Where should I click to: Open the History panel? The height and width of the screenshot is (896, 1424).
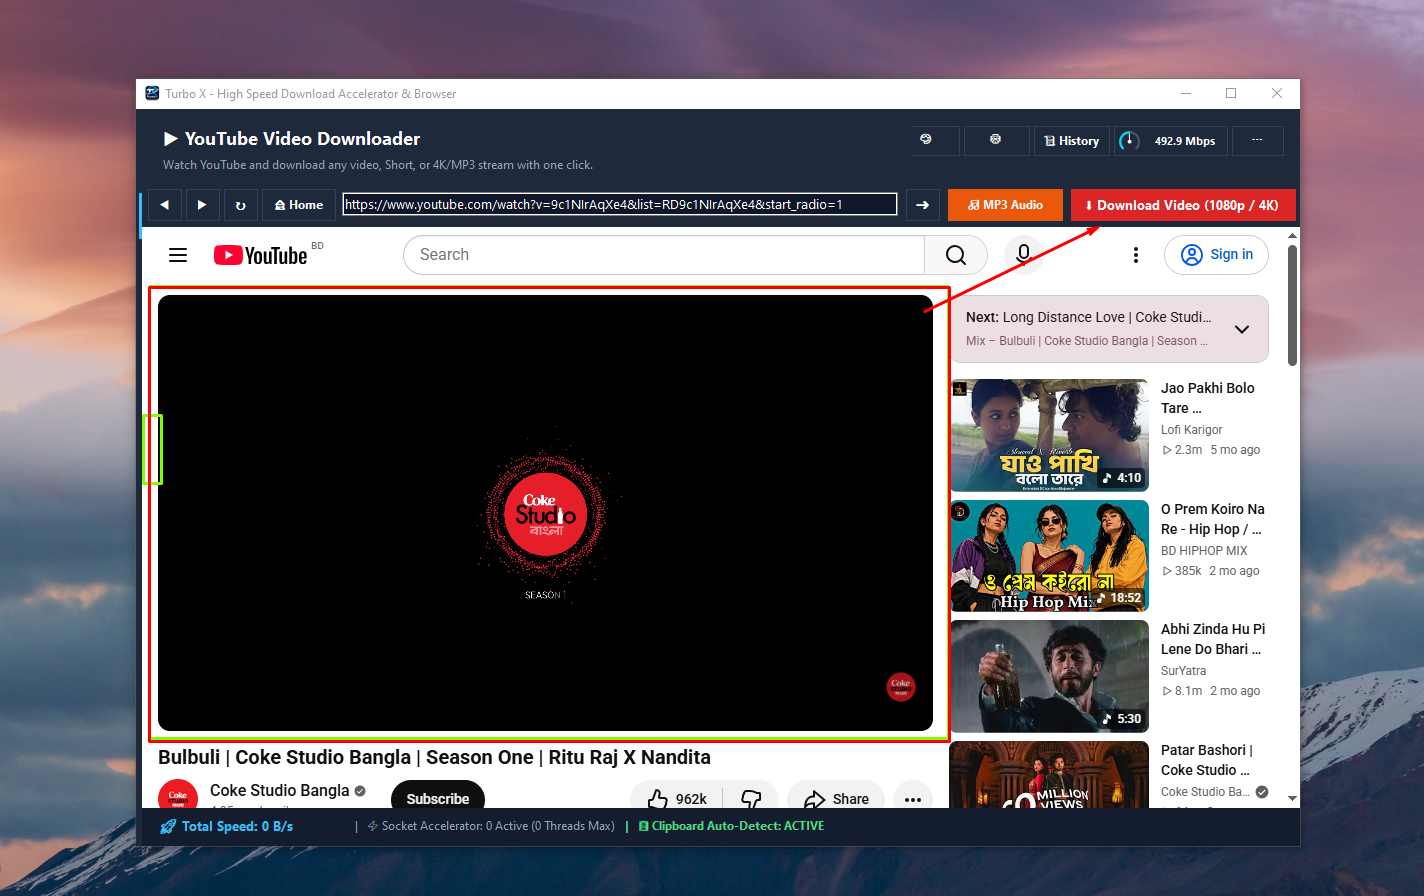(x=1071, y=141)
